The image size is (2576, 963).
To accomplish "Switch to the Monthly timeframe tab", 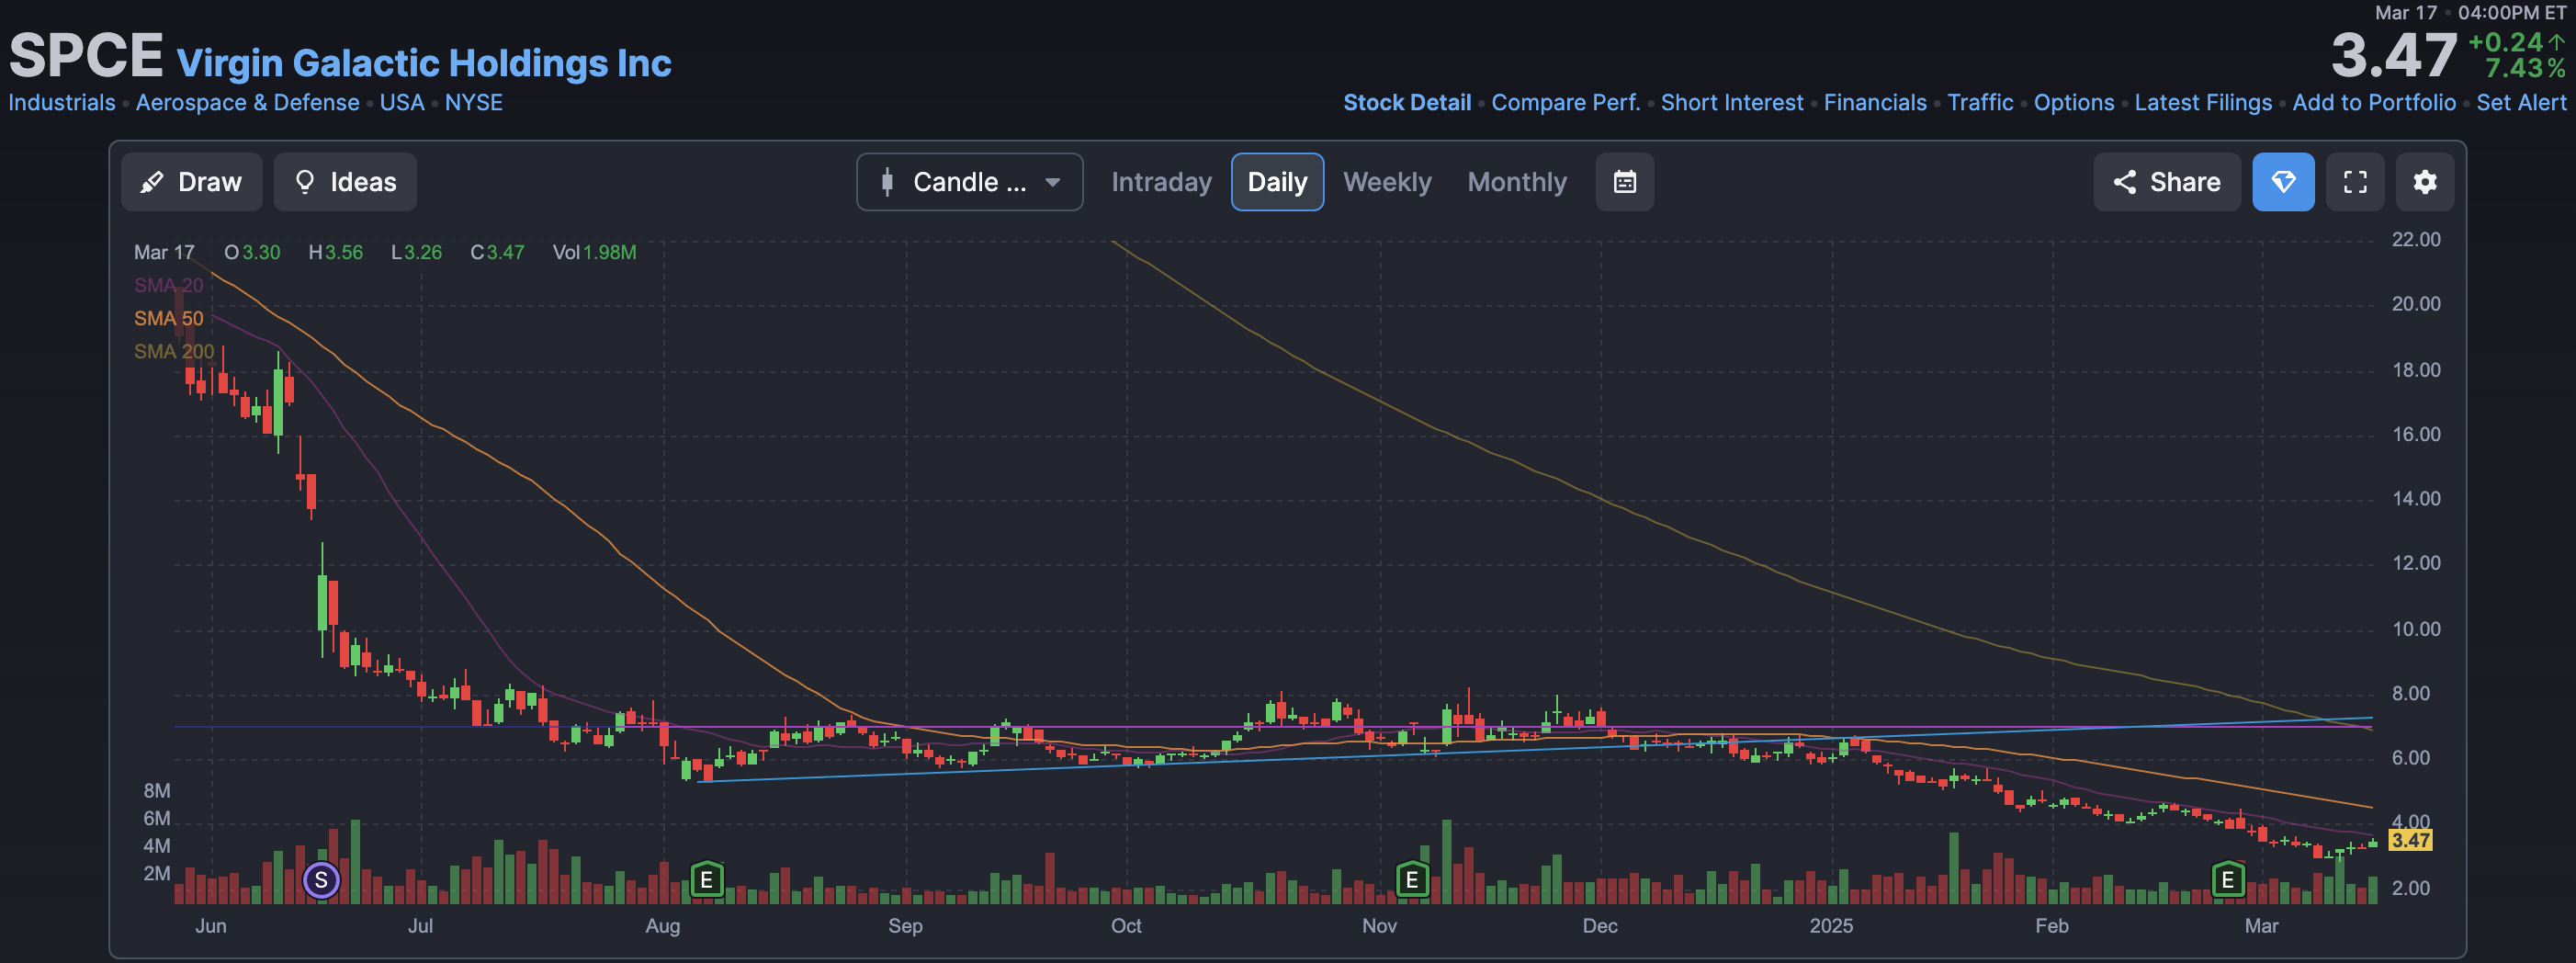I will (1517, 182).
